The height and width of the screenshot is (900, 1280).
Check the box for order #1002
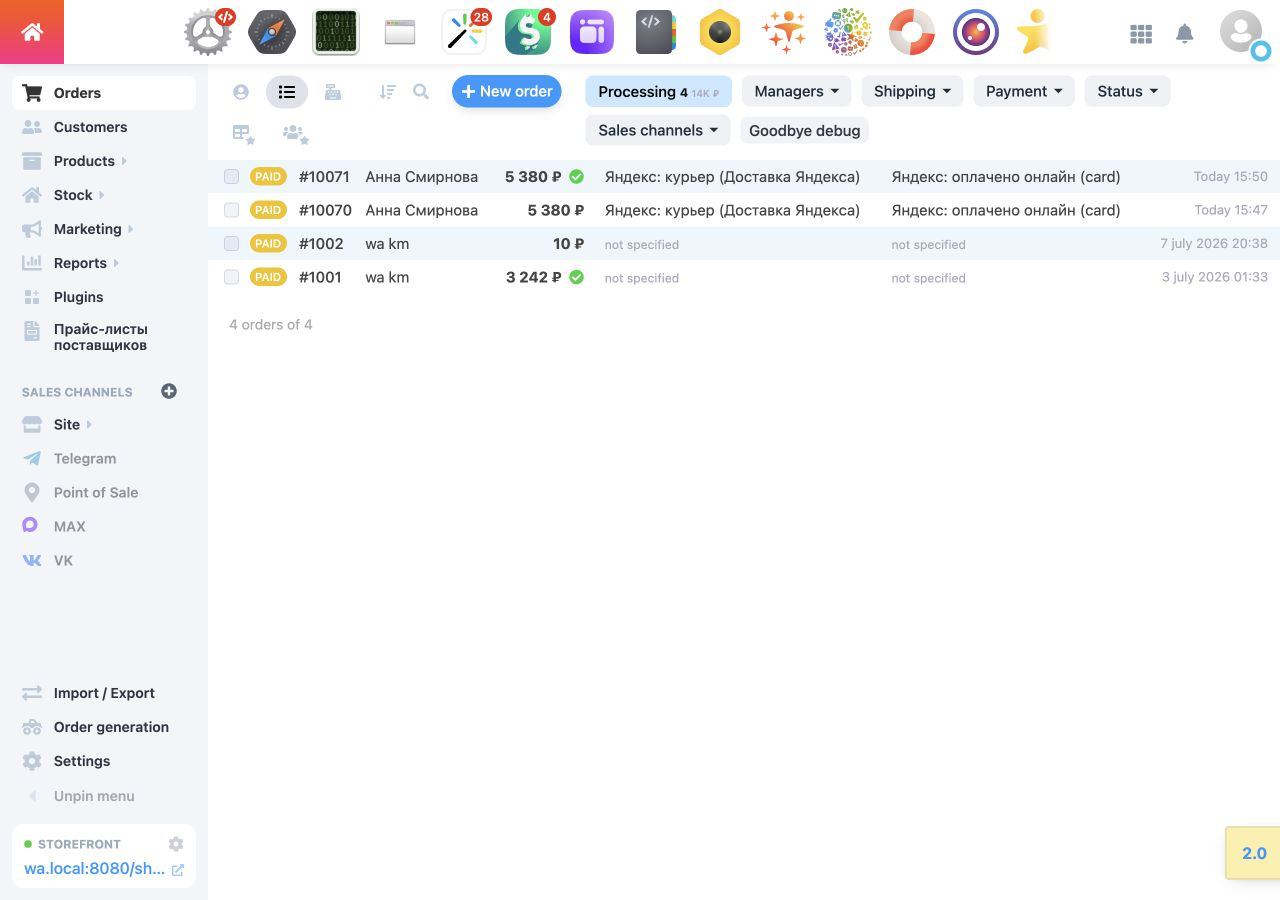tap(232, 244)
